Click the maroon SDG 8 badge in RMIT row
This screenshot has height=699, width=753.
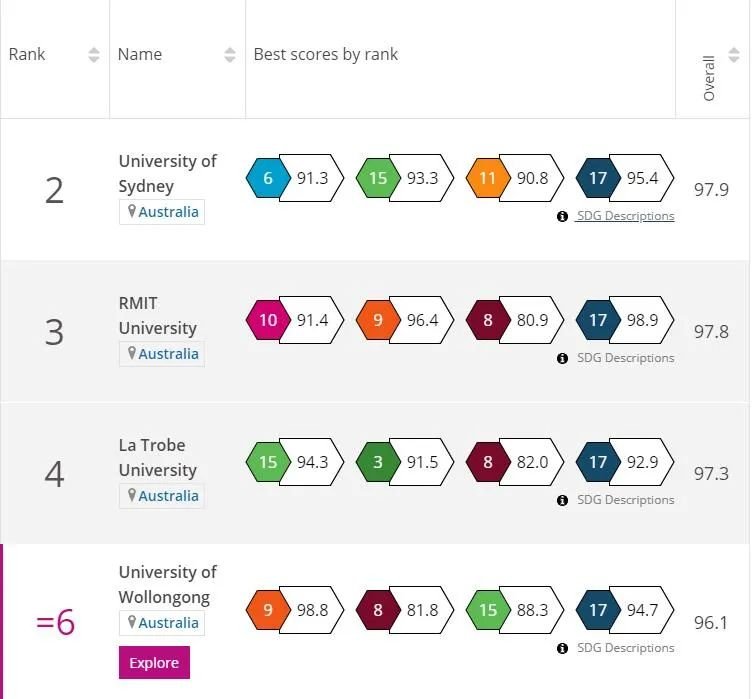pos(488,320)
